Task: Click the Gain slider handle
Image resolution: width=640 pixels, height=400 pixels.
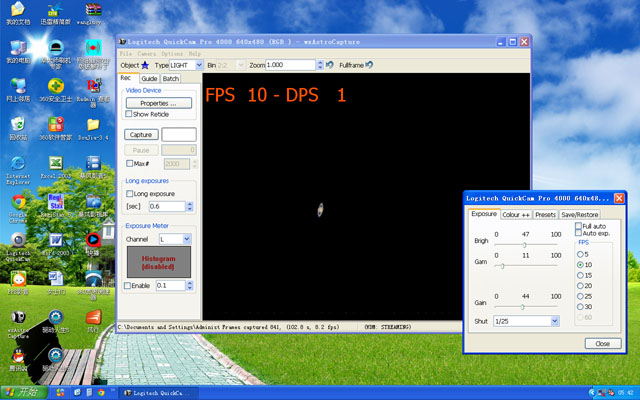Action: coord(522,307)
